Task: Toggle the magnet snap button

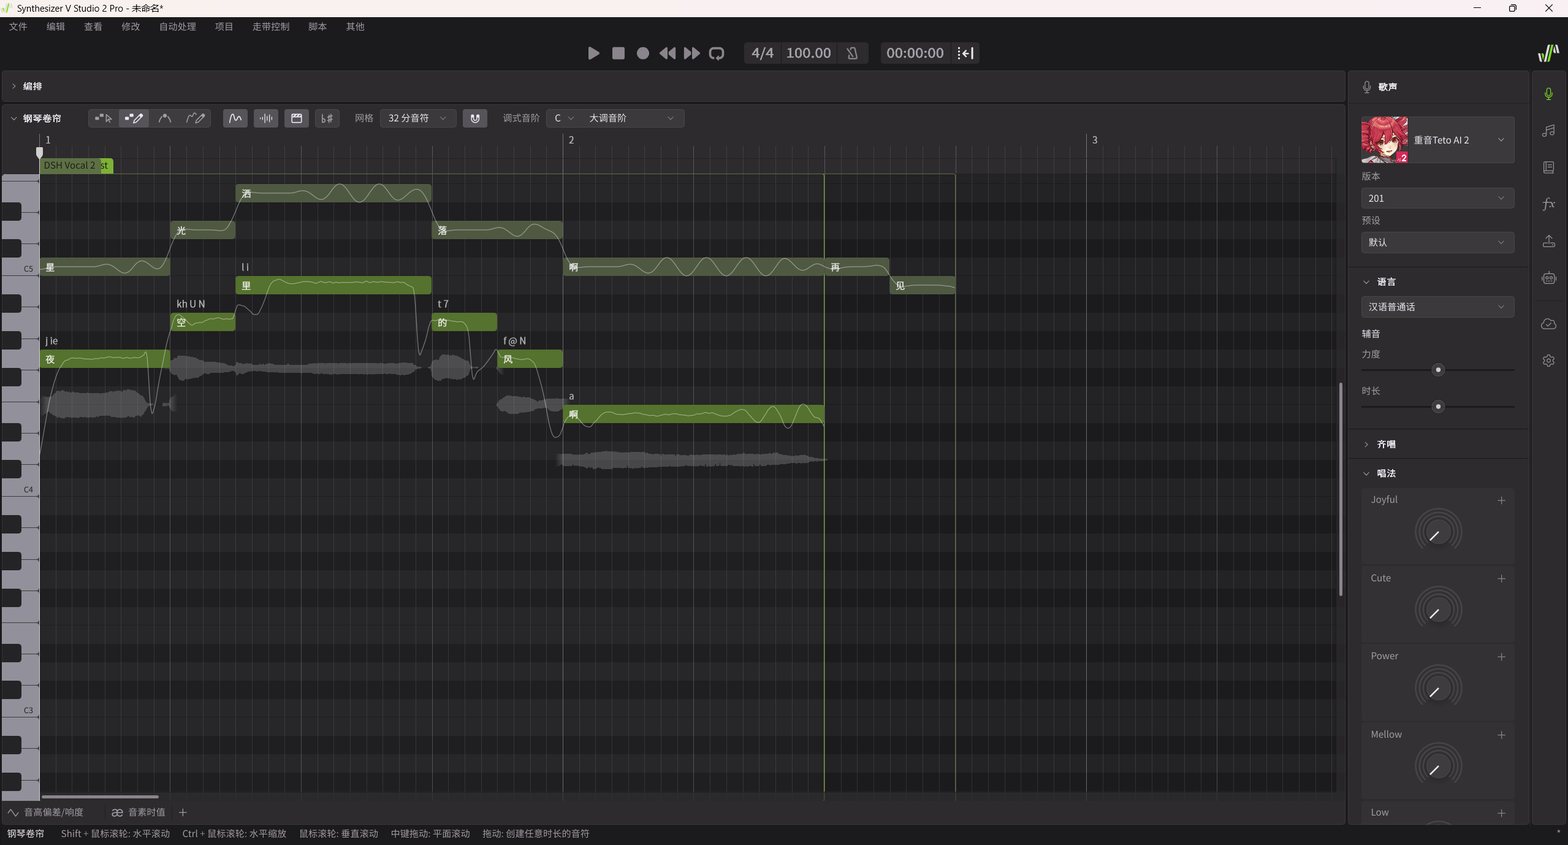Action: [475, 118]
